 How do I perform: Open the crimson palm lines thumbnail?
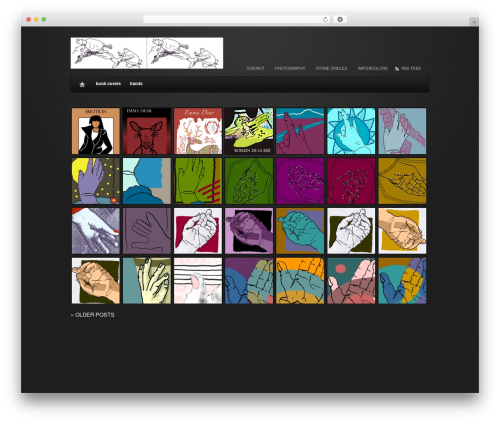(351, 181)
